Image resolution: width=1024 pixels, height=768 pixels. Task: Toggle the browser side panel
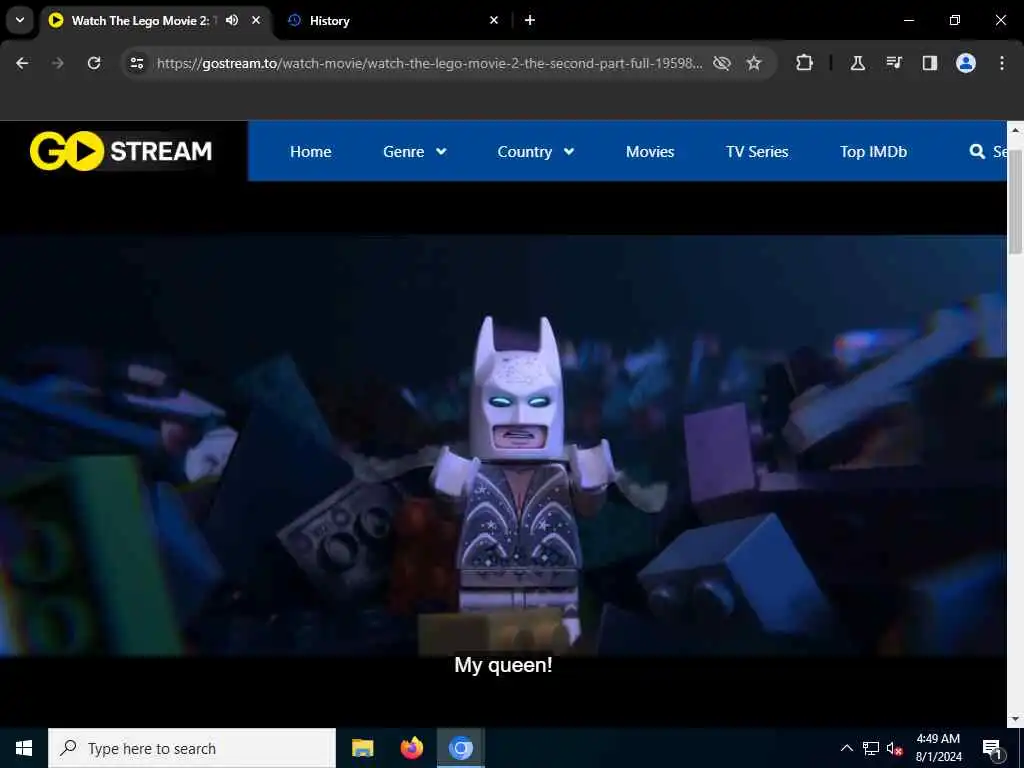[x=930, y=63]
